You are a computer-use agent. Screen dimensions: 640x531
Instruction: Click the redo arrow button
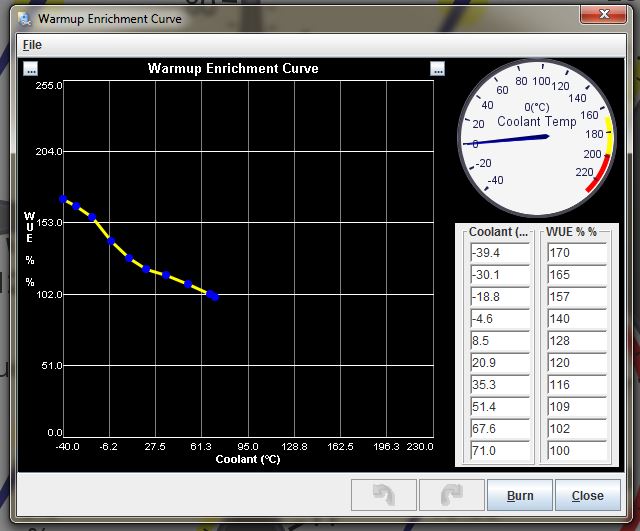451,495
